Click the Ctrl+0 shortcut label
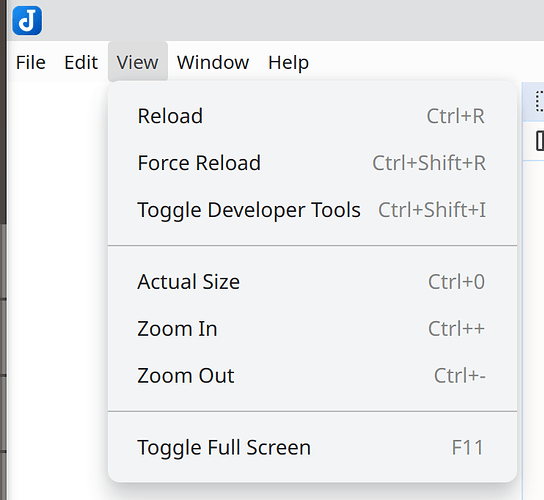Image resolution: width=544 pixels, height=500 pixels. pos(456,281)
